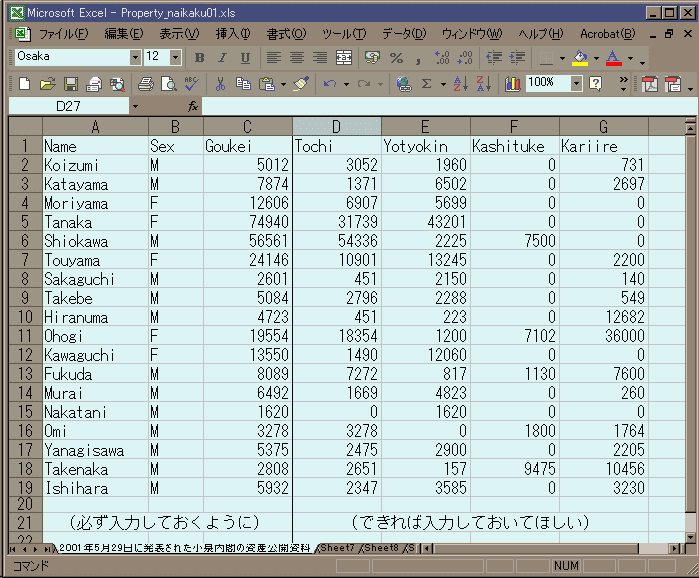Launch the Chart Wizard
Viewport: 699px width, 578px height.
point(513,83)
